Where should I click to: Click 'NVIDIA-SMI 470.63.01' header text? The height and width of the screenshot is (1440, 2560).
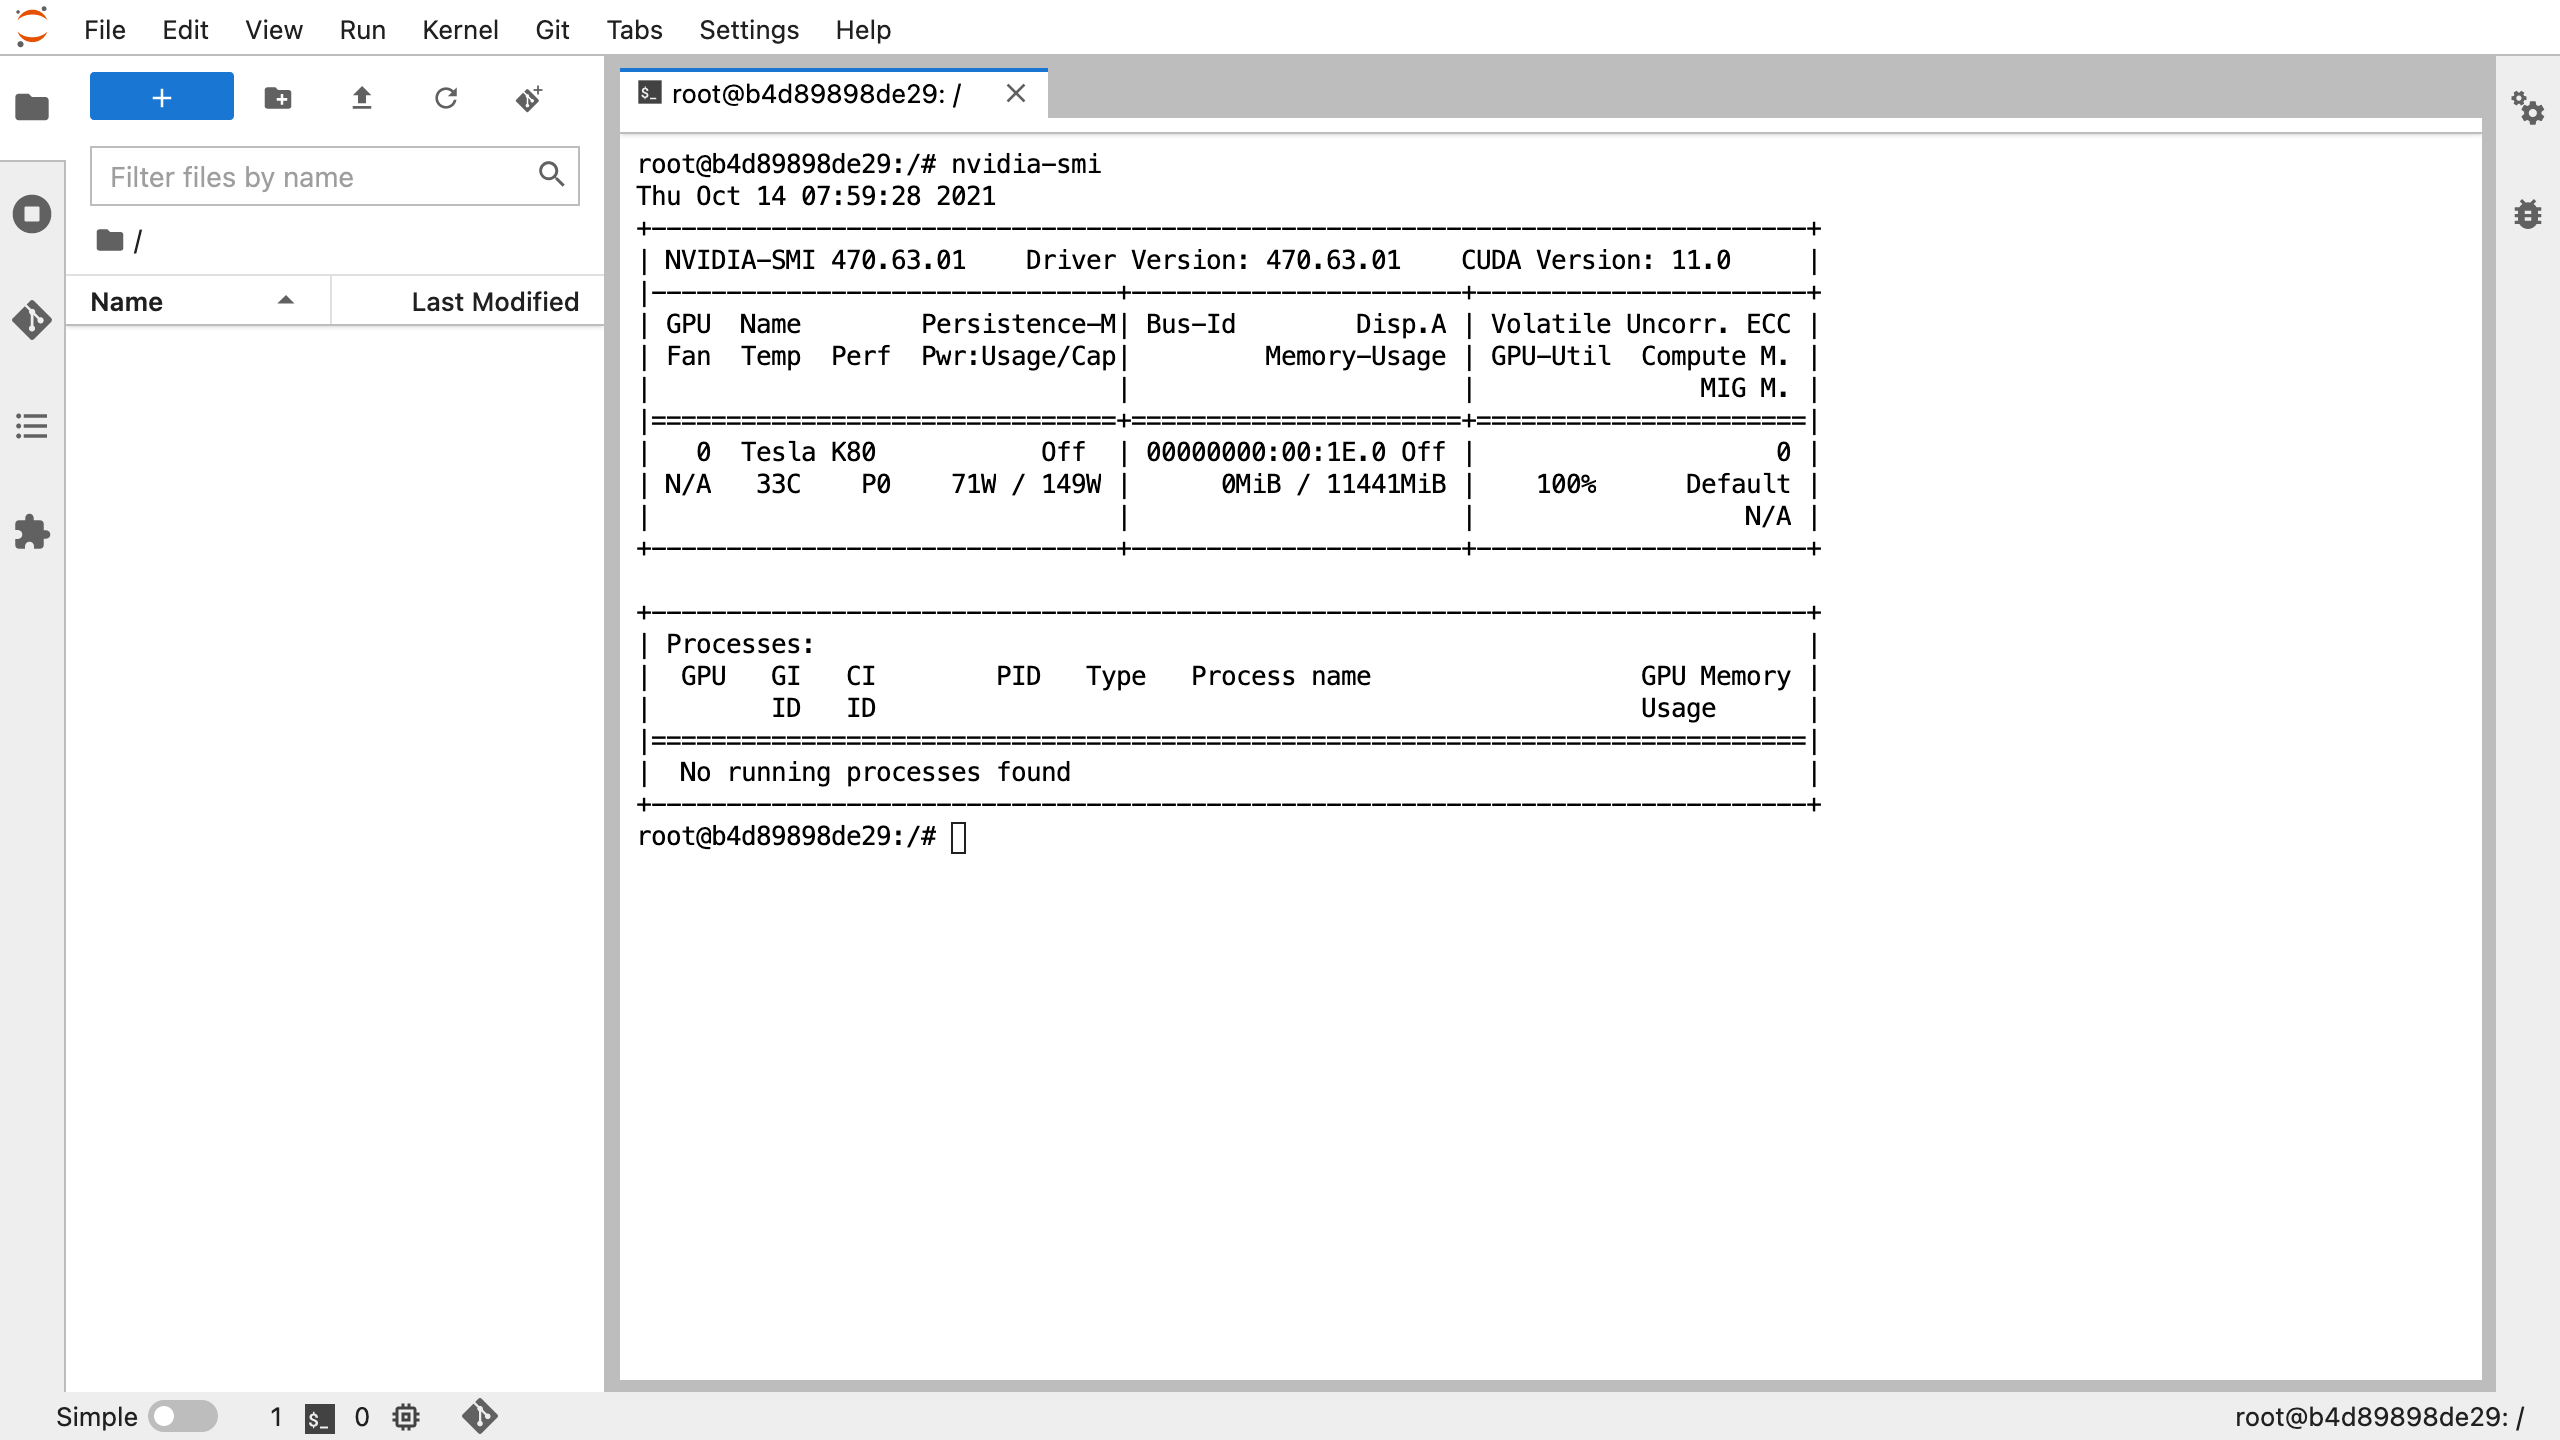(815, 260)
